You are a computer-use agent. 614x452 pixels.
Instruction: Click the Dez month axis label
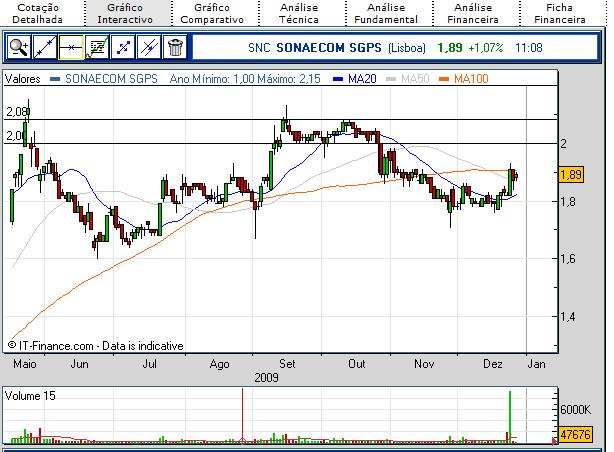tap(493, 364)
